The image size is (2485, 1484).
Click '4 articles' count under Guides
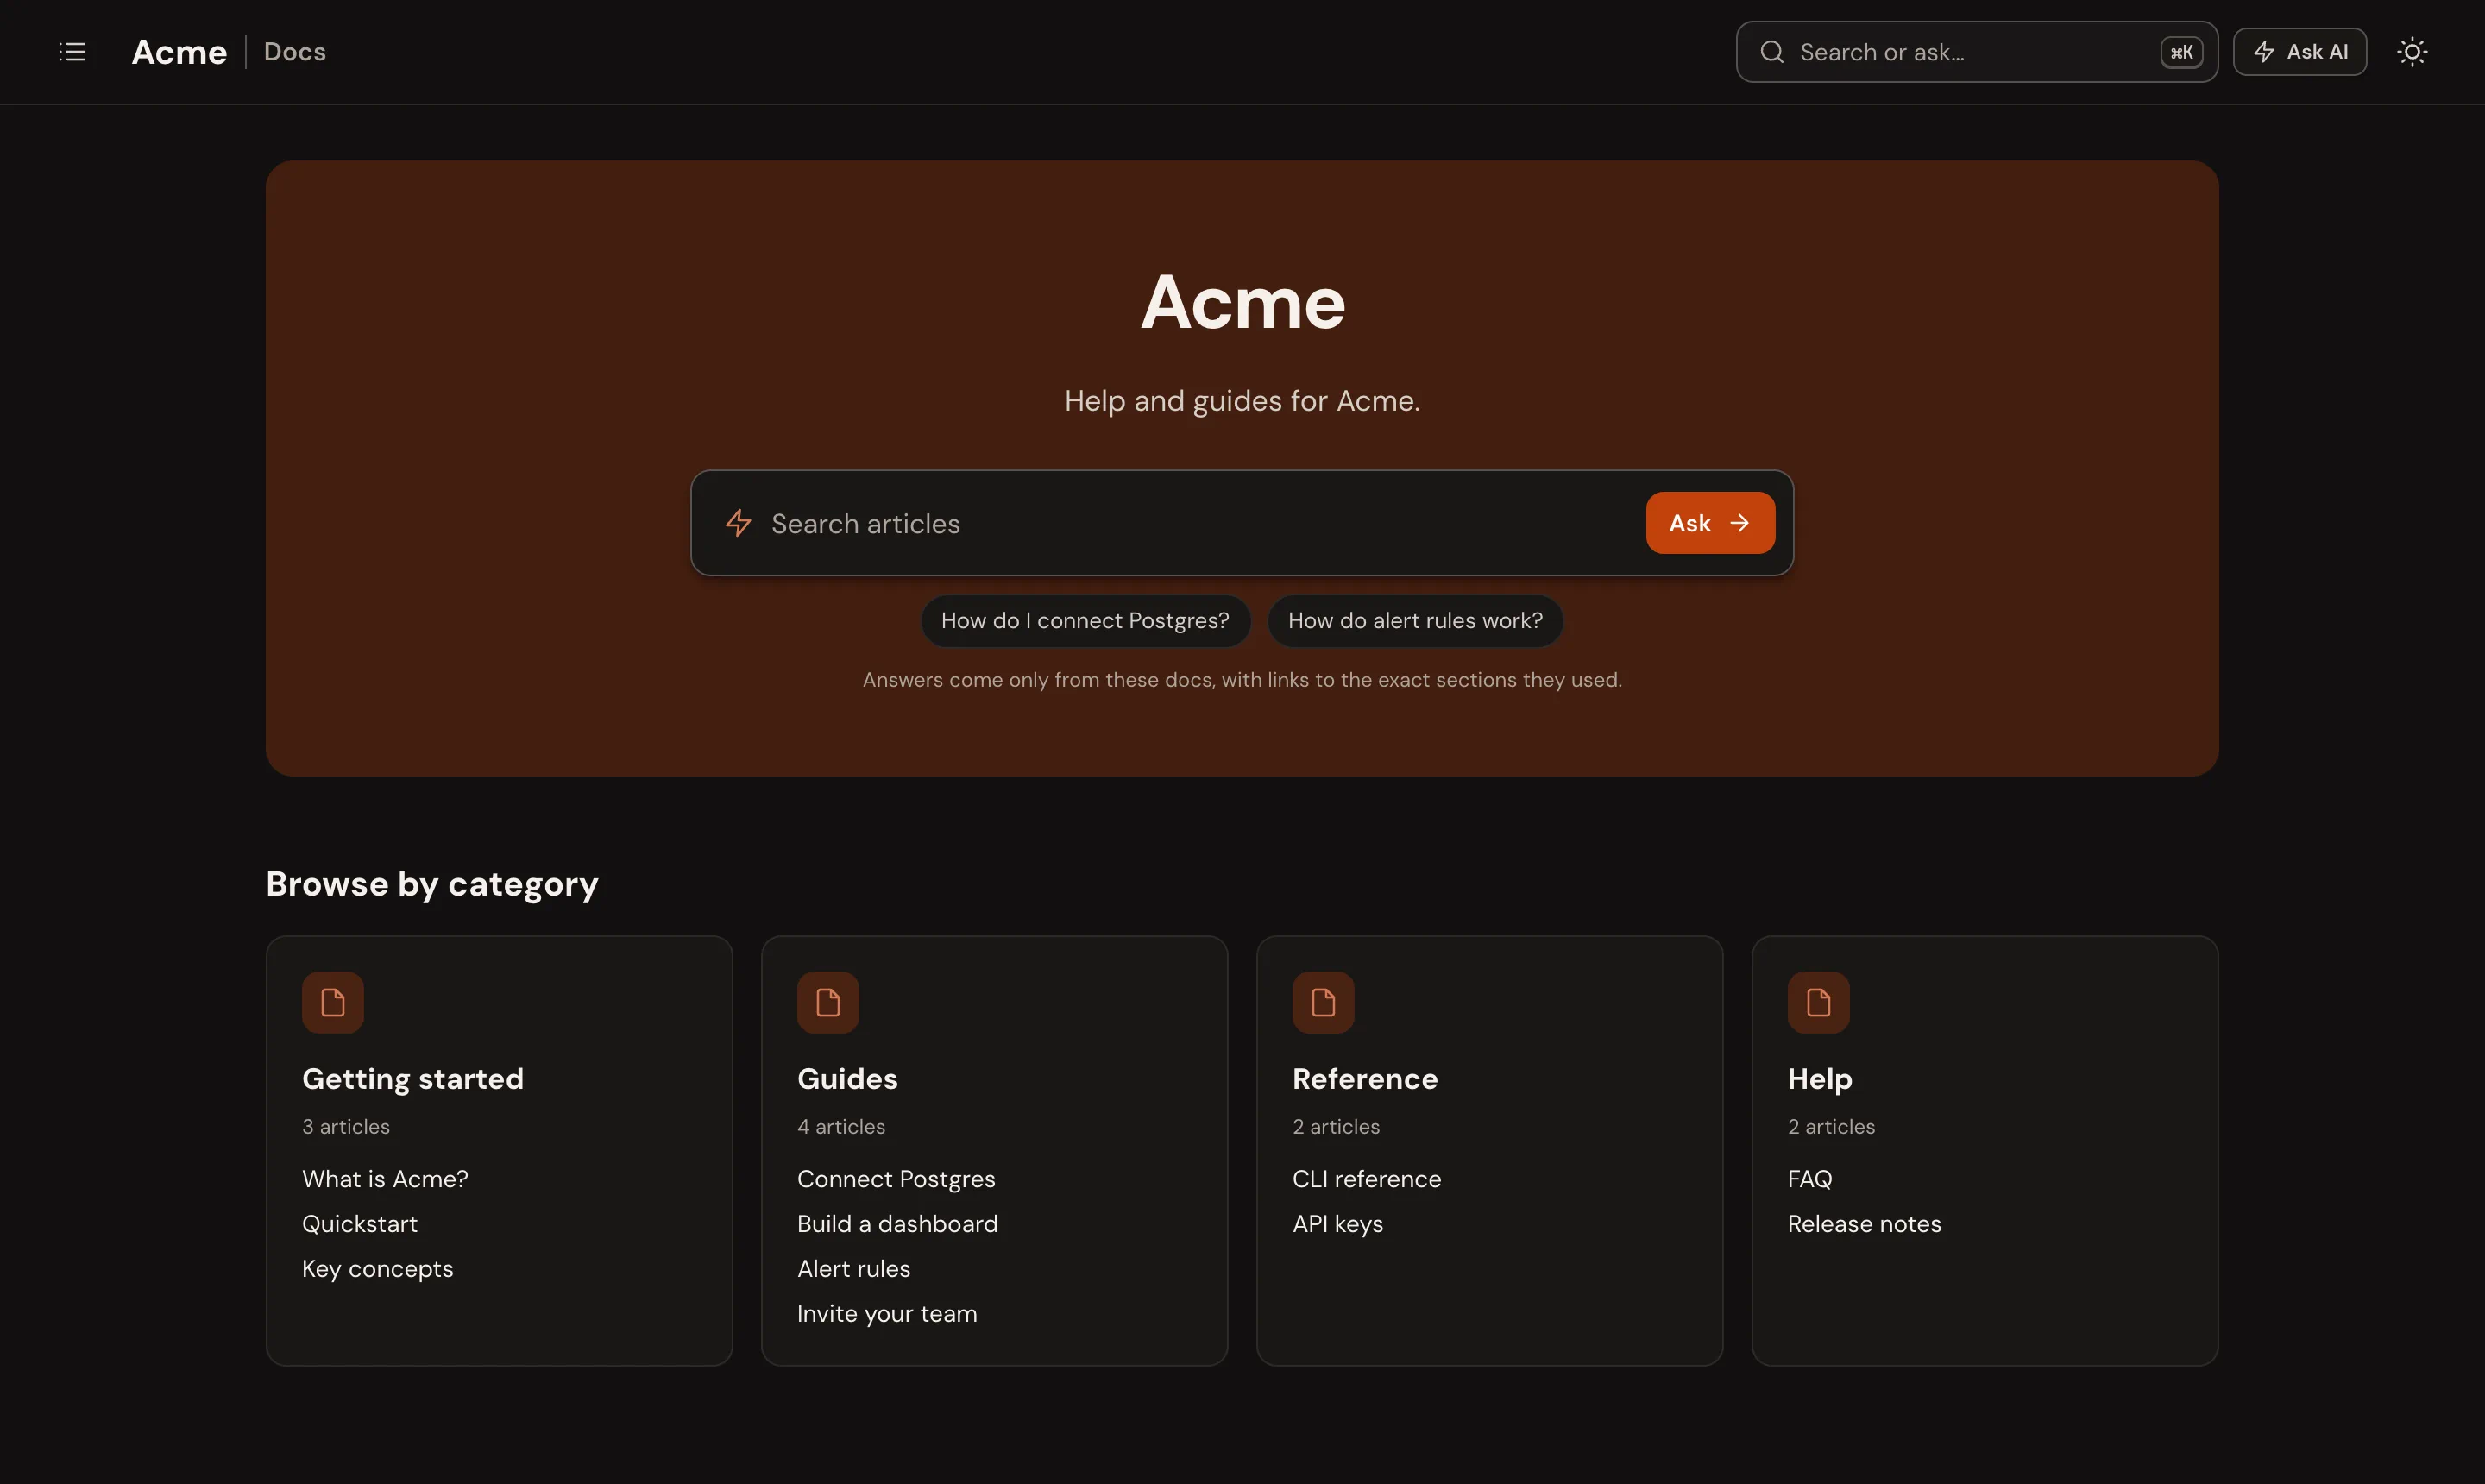click(x=840, y=1127)
